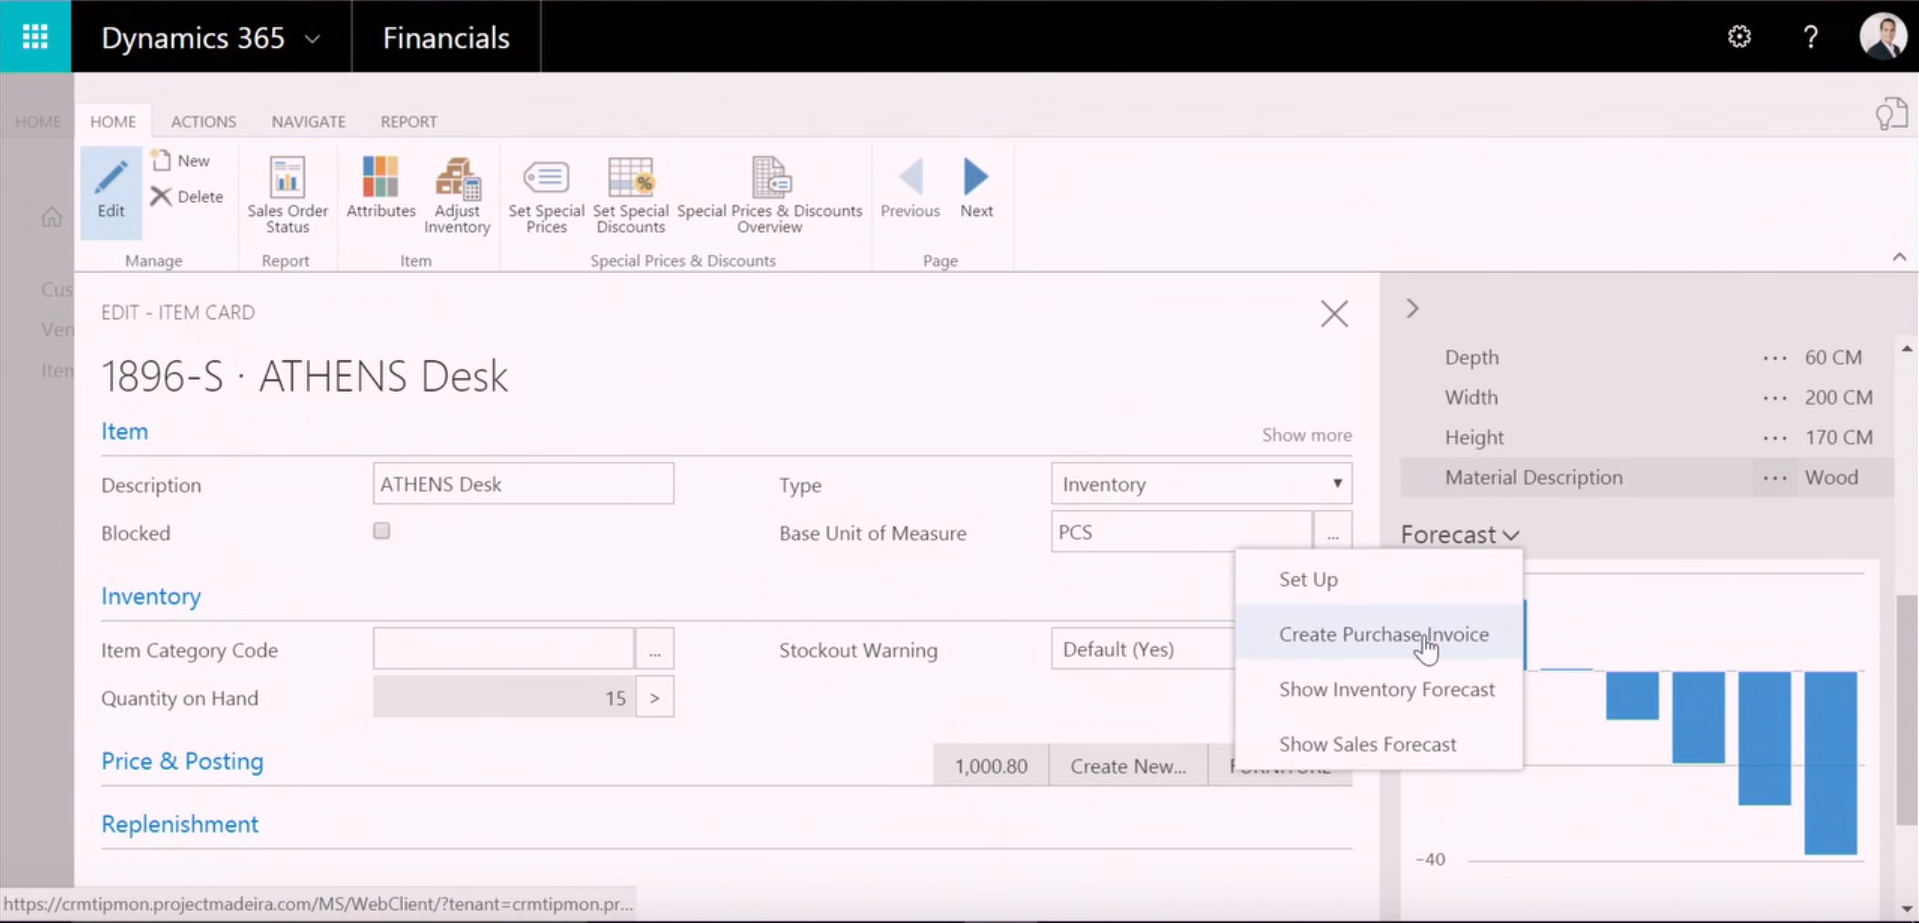This screenshot has height=923, width=1919.
Task: Open the Stockout Warning dropdown
Action: pyautogui.click(x=1143, y=649)
